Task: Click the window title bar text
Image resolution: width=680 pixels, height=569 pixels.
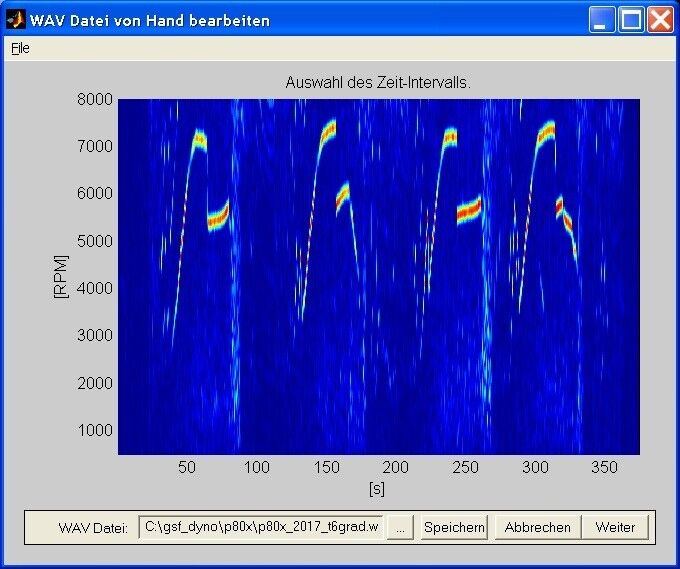Action: [149, 19]
